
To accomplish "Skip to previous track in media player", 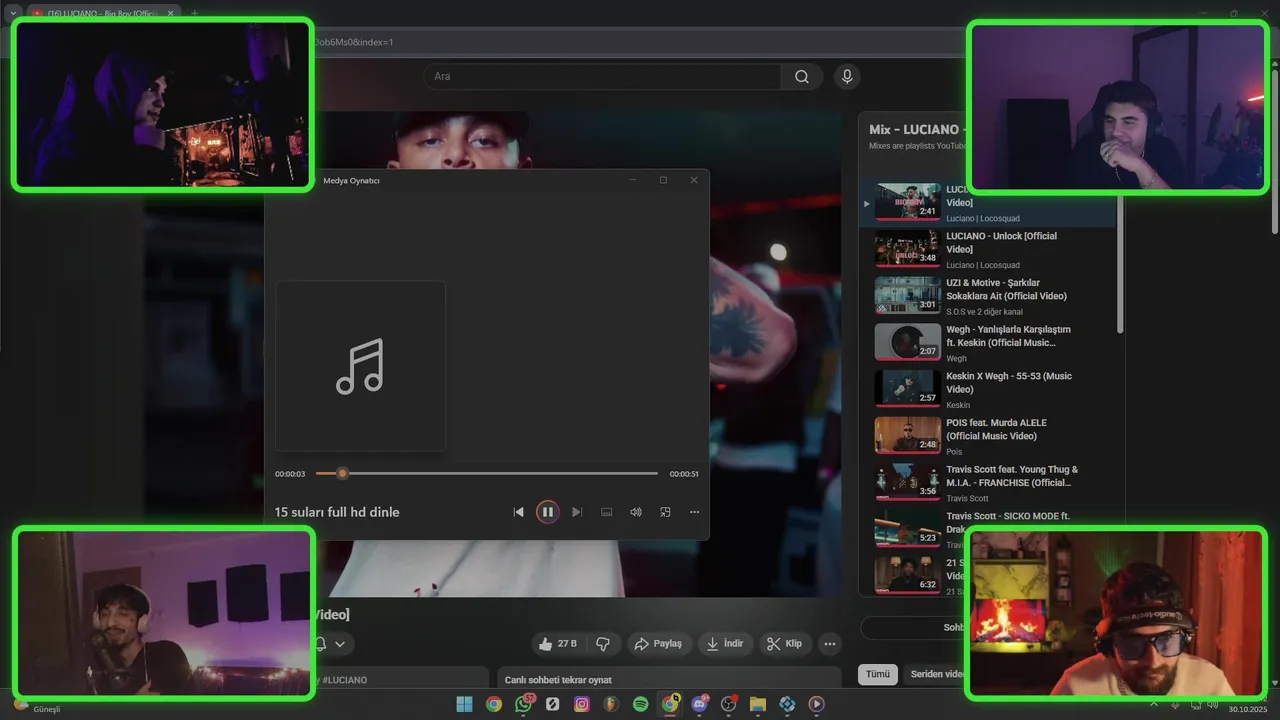I will [518, 512].
